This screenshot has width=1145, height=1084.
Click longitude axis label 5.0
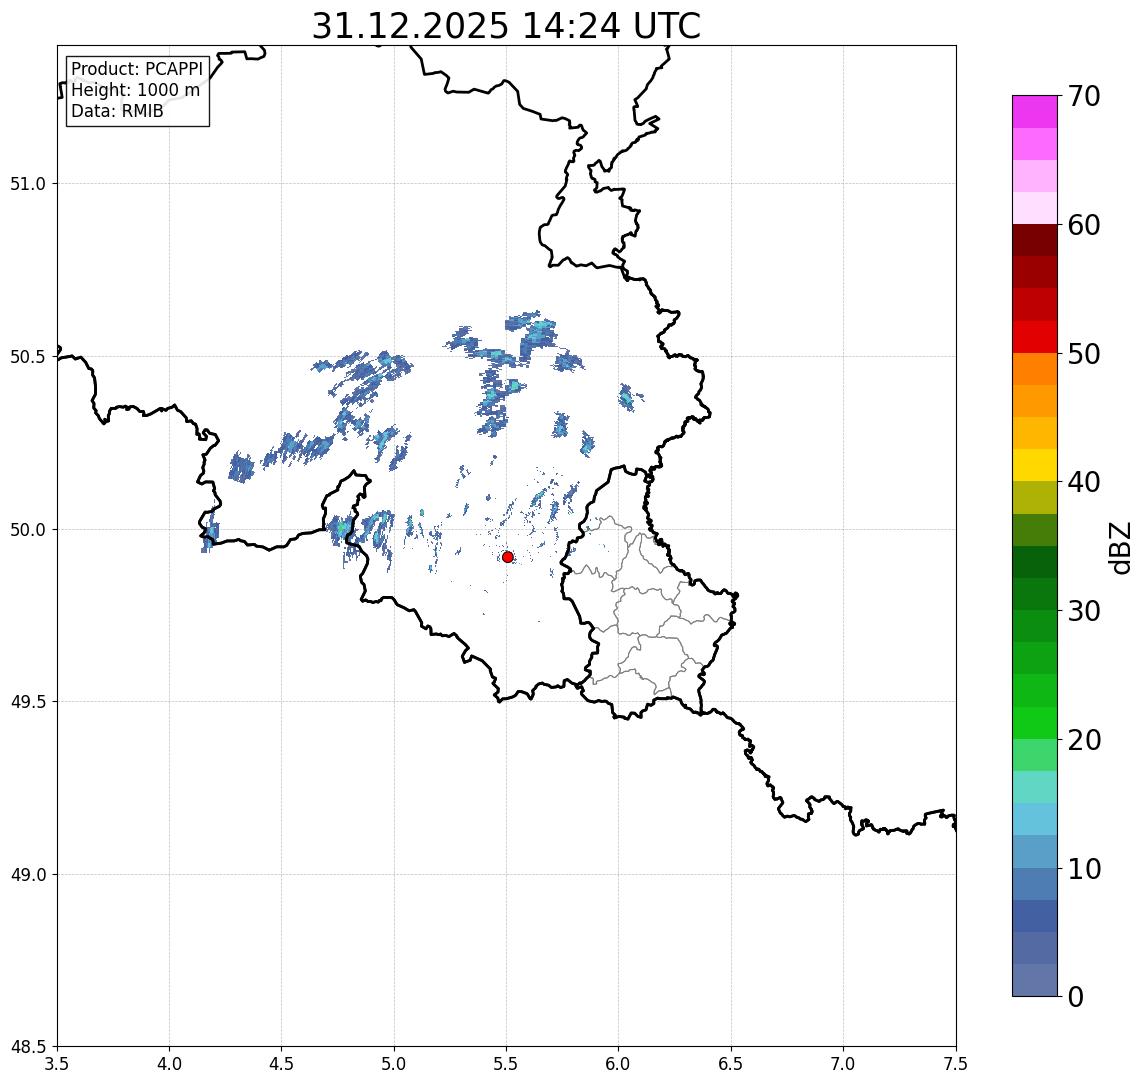[394, 1064]
